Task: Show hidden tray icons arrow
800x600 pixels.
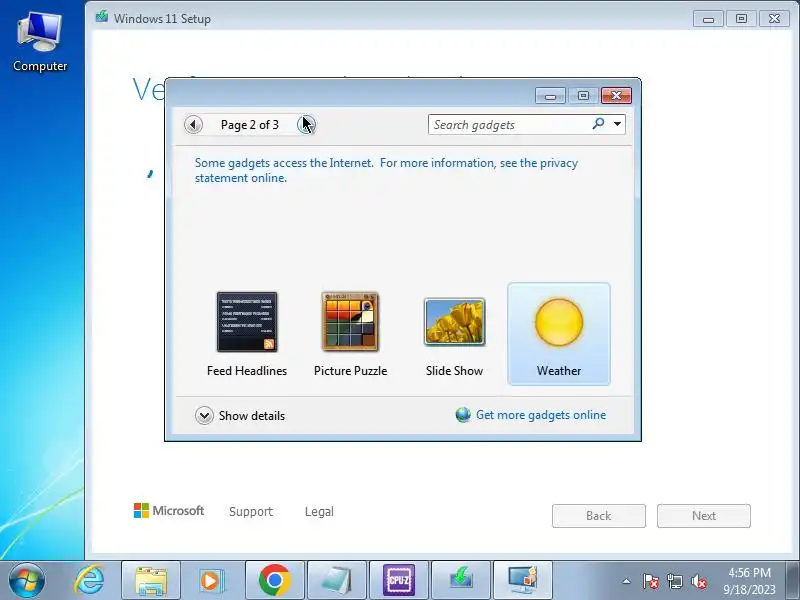Action: click(627, 581)
